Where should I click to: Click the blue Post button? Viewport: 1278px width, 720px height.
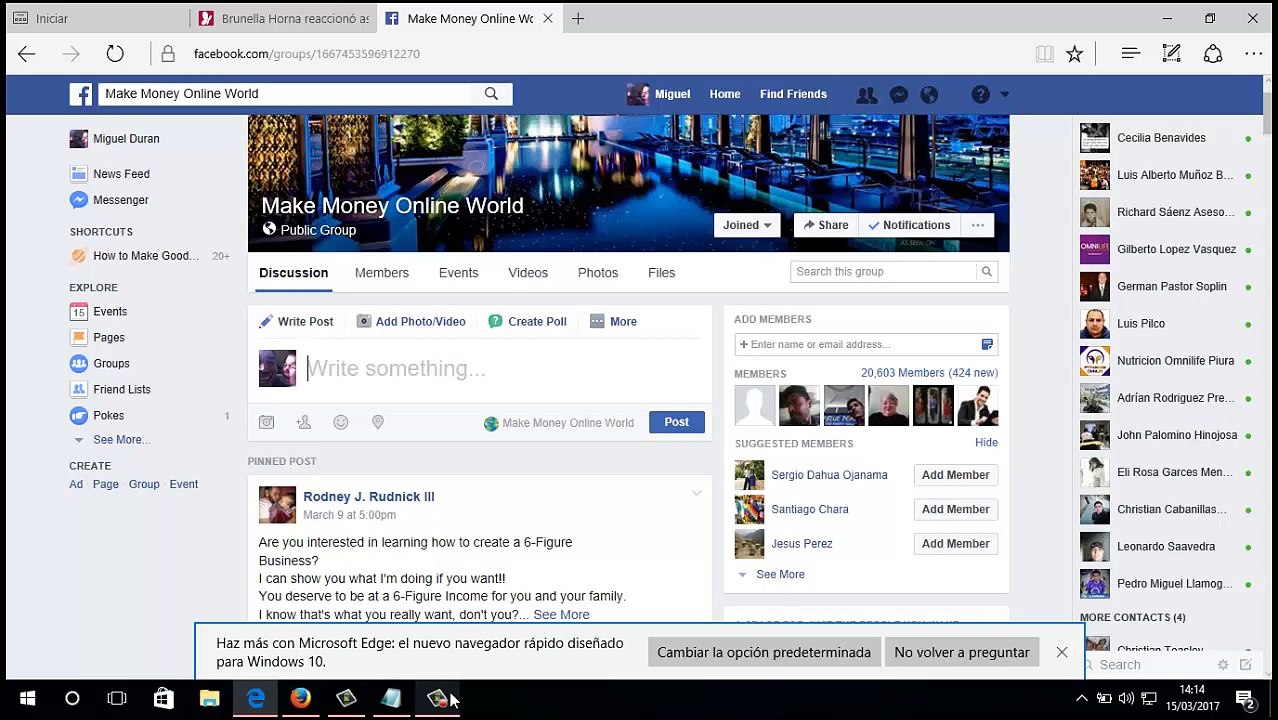pos(677,422)
